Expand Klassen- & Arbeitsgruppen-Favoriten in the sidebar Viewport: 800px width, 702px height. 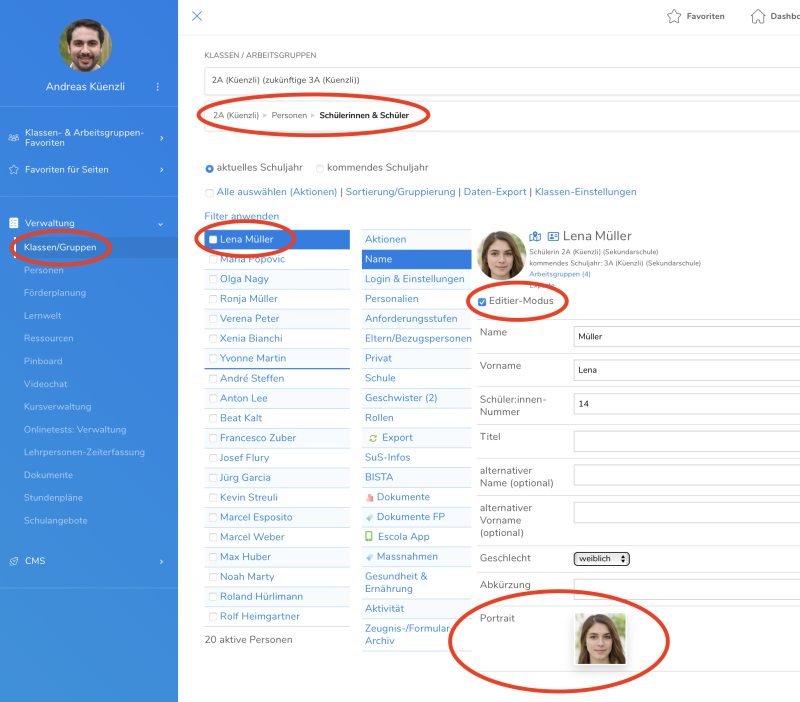pos(161,138)
